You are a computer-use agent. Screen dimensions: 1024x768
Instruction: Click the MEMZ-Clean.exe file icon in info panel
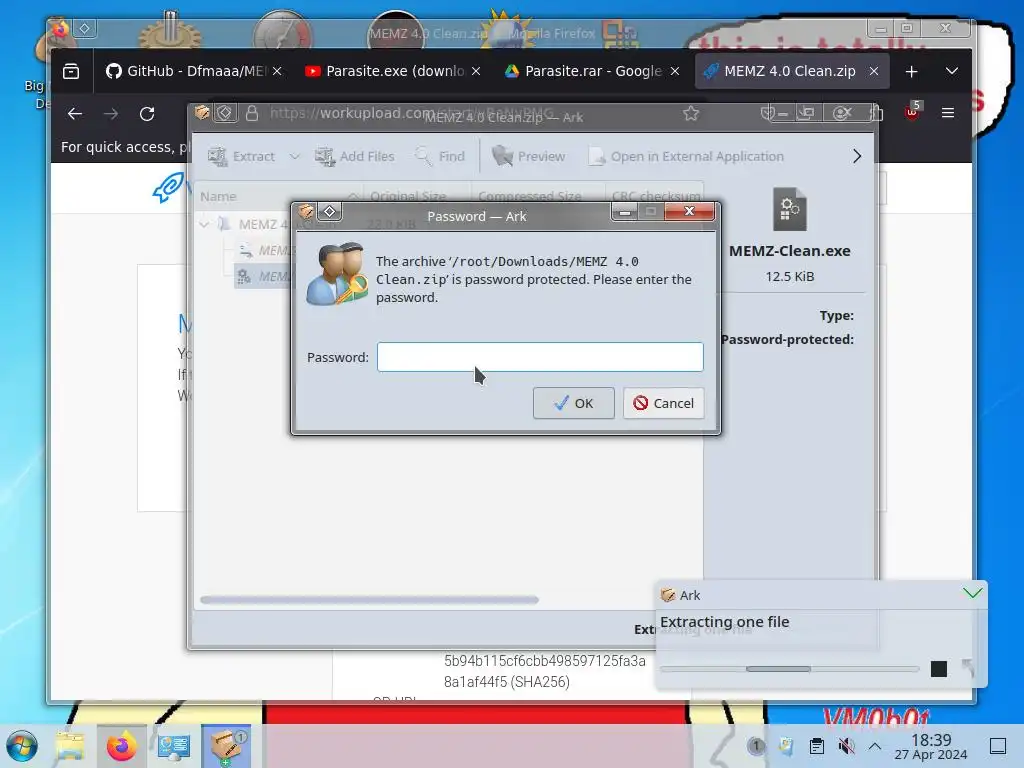[790, 209]
